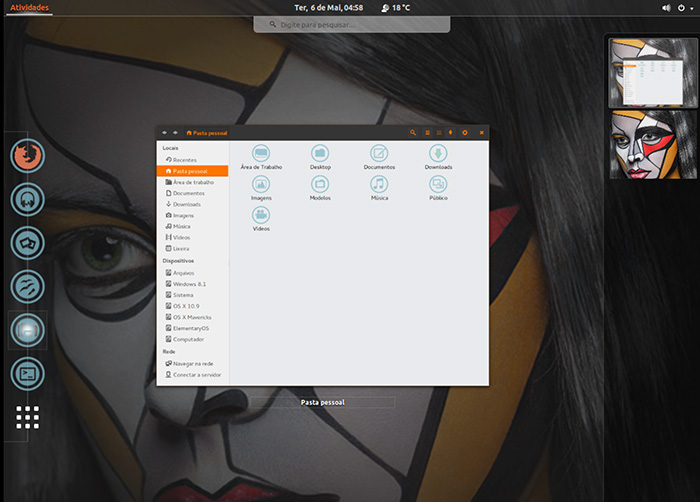700x502 pixels.
Task: Open Computador in the sidebar
Action: 192,339
